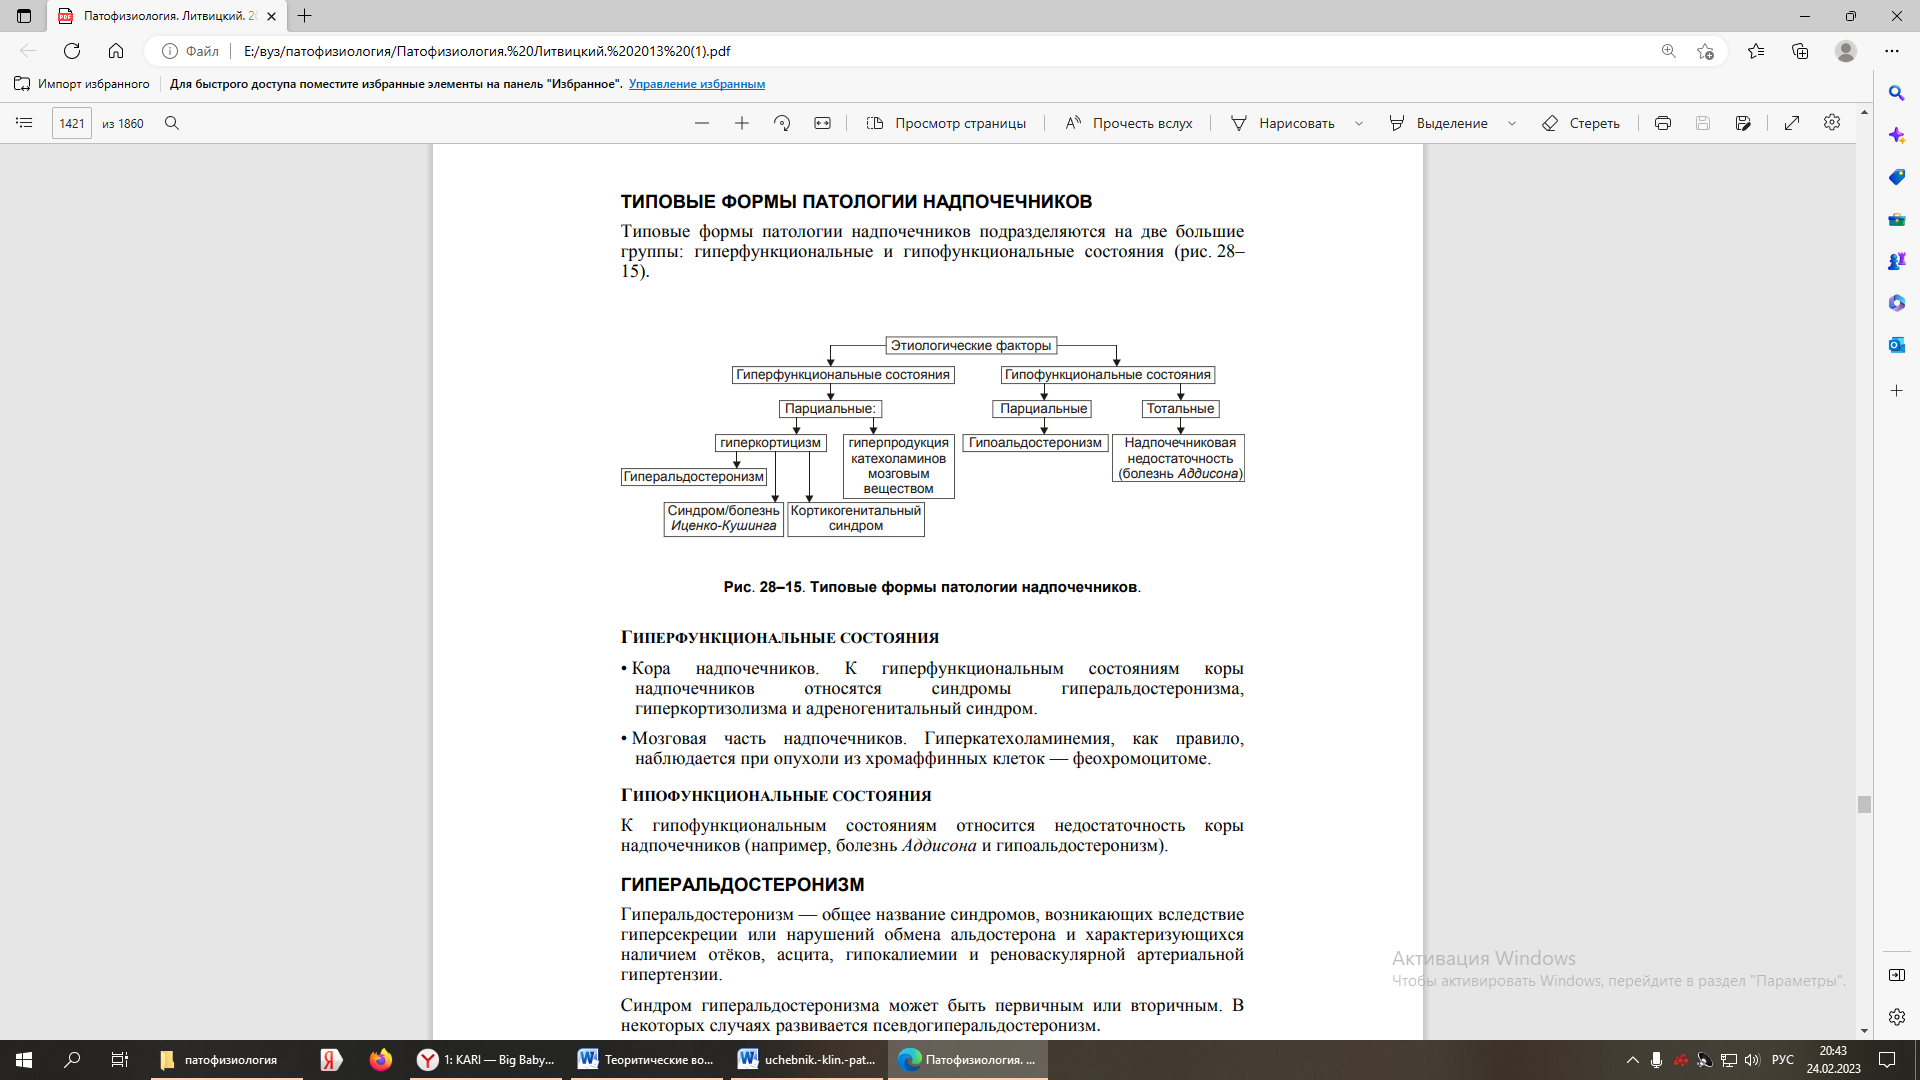Open the Task View icon

coord(119,1060)
